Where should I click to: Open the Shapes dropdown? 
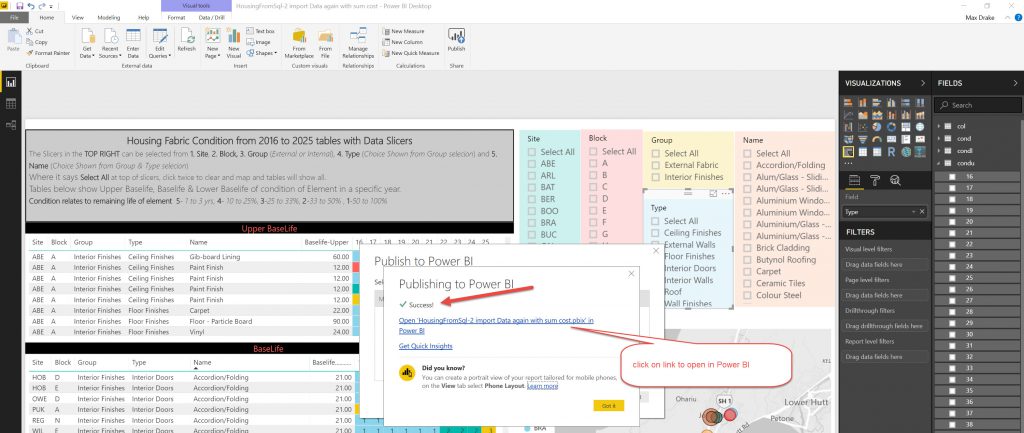pos(264,54)
